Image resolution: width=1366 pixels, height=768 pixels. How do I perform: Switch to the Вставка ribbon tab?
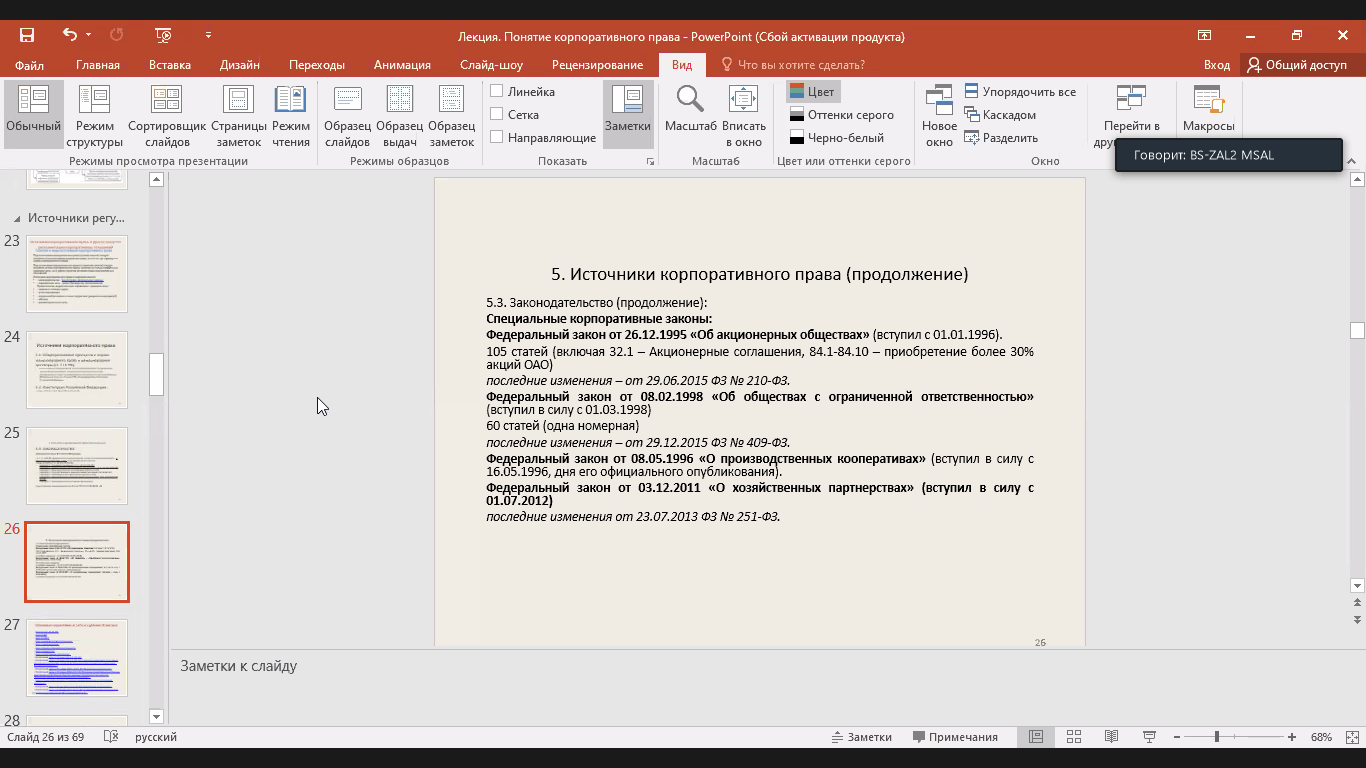pos(170,65)
